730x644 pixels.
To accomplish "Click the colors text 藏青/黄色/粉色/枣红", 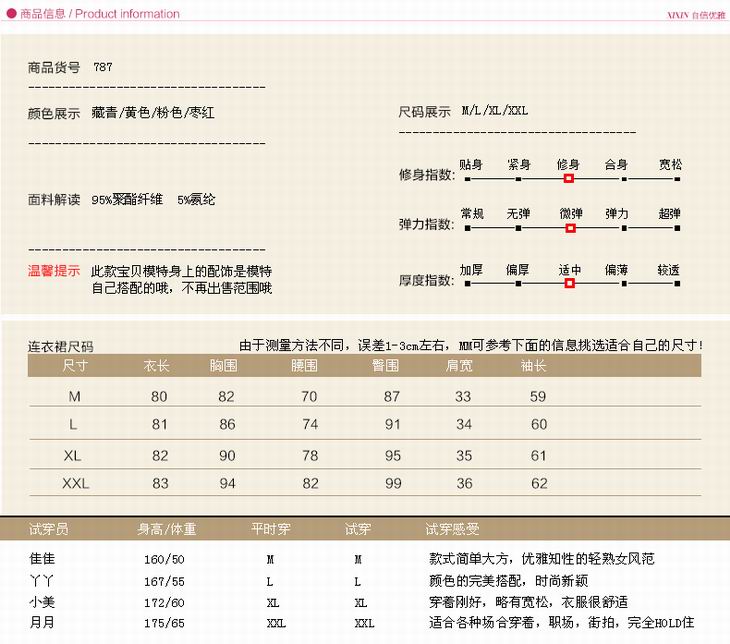I will click(153, 113).
